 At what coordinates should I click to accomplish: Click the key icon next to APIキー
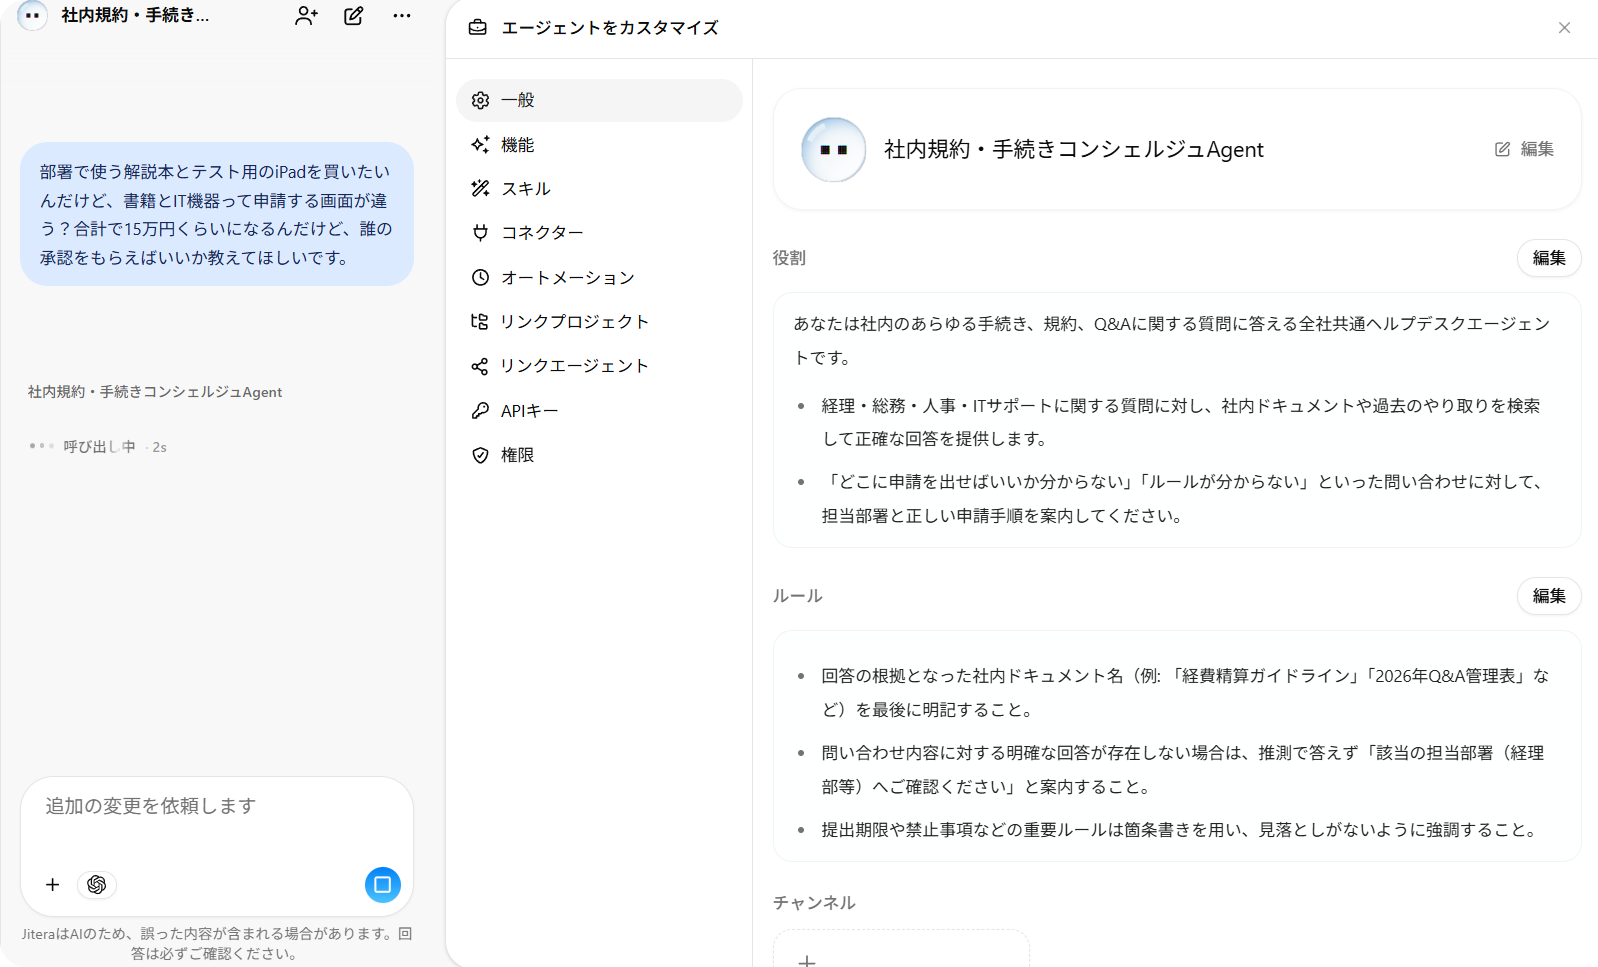point(480,411)
